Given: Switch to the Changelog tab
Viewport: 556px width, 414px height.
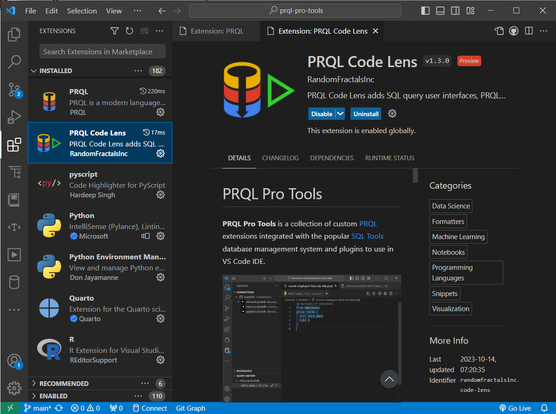Looking at the screenshot, I should tap(280, 158).
